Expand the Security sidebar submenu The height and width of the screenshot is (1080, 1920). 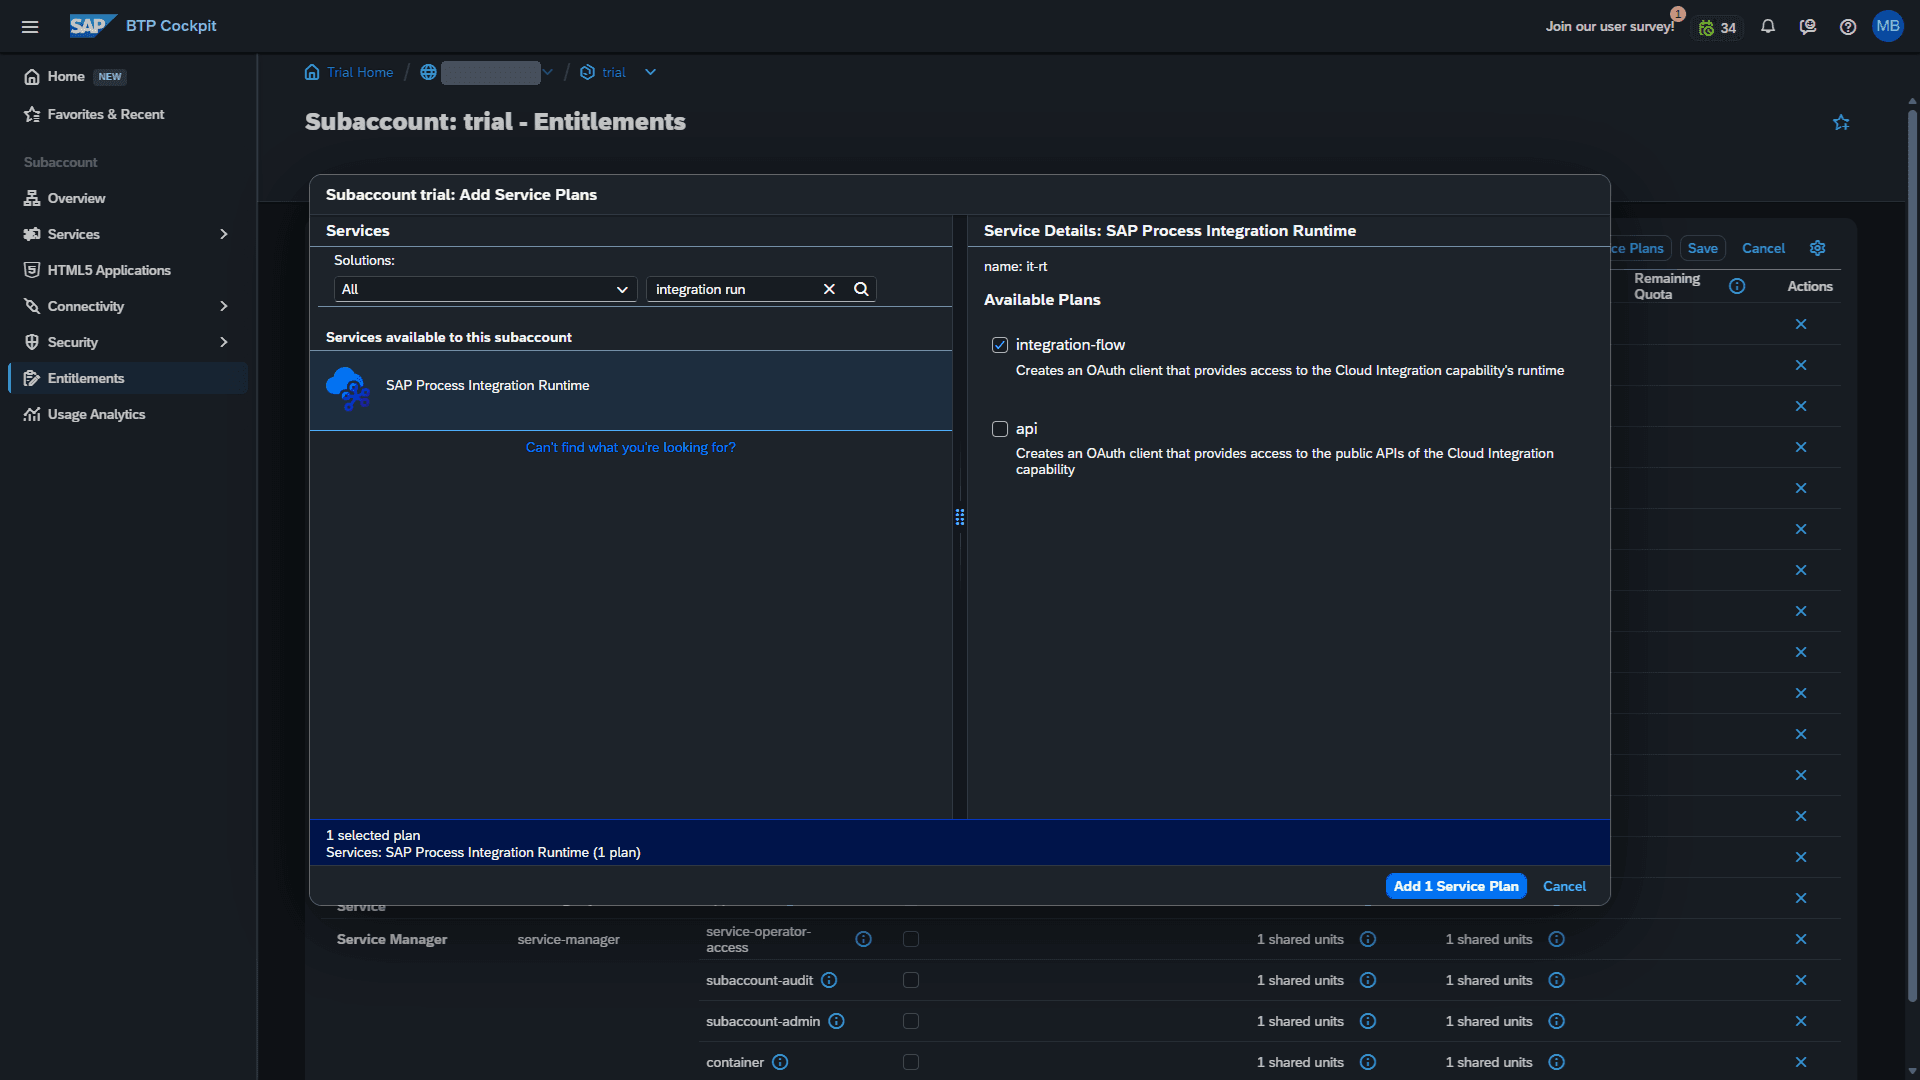224,342
